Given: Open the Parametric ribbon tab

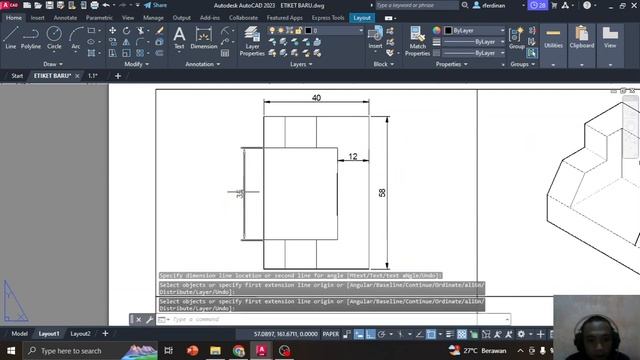Looking at the screenshot, I should 99,18.
